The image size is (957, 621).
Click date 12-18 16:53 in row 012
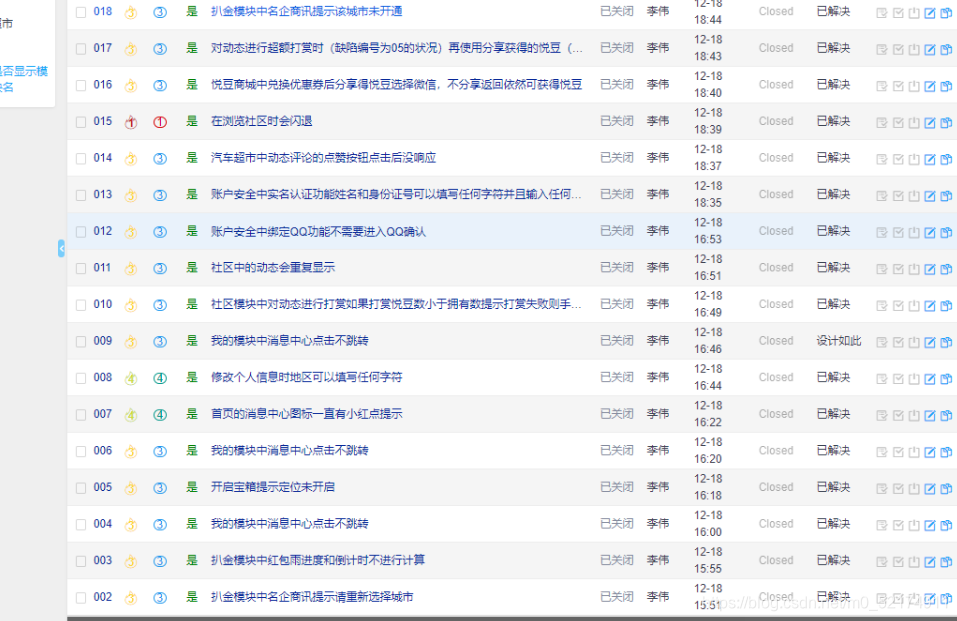point(708,231)
